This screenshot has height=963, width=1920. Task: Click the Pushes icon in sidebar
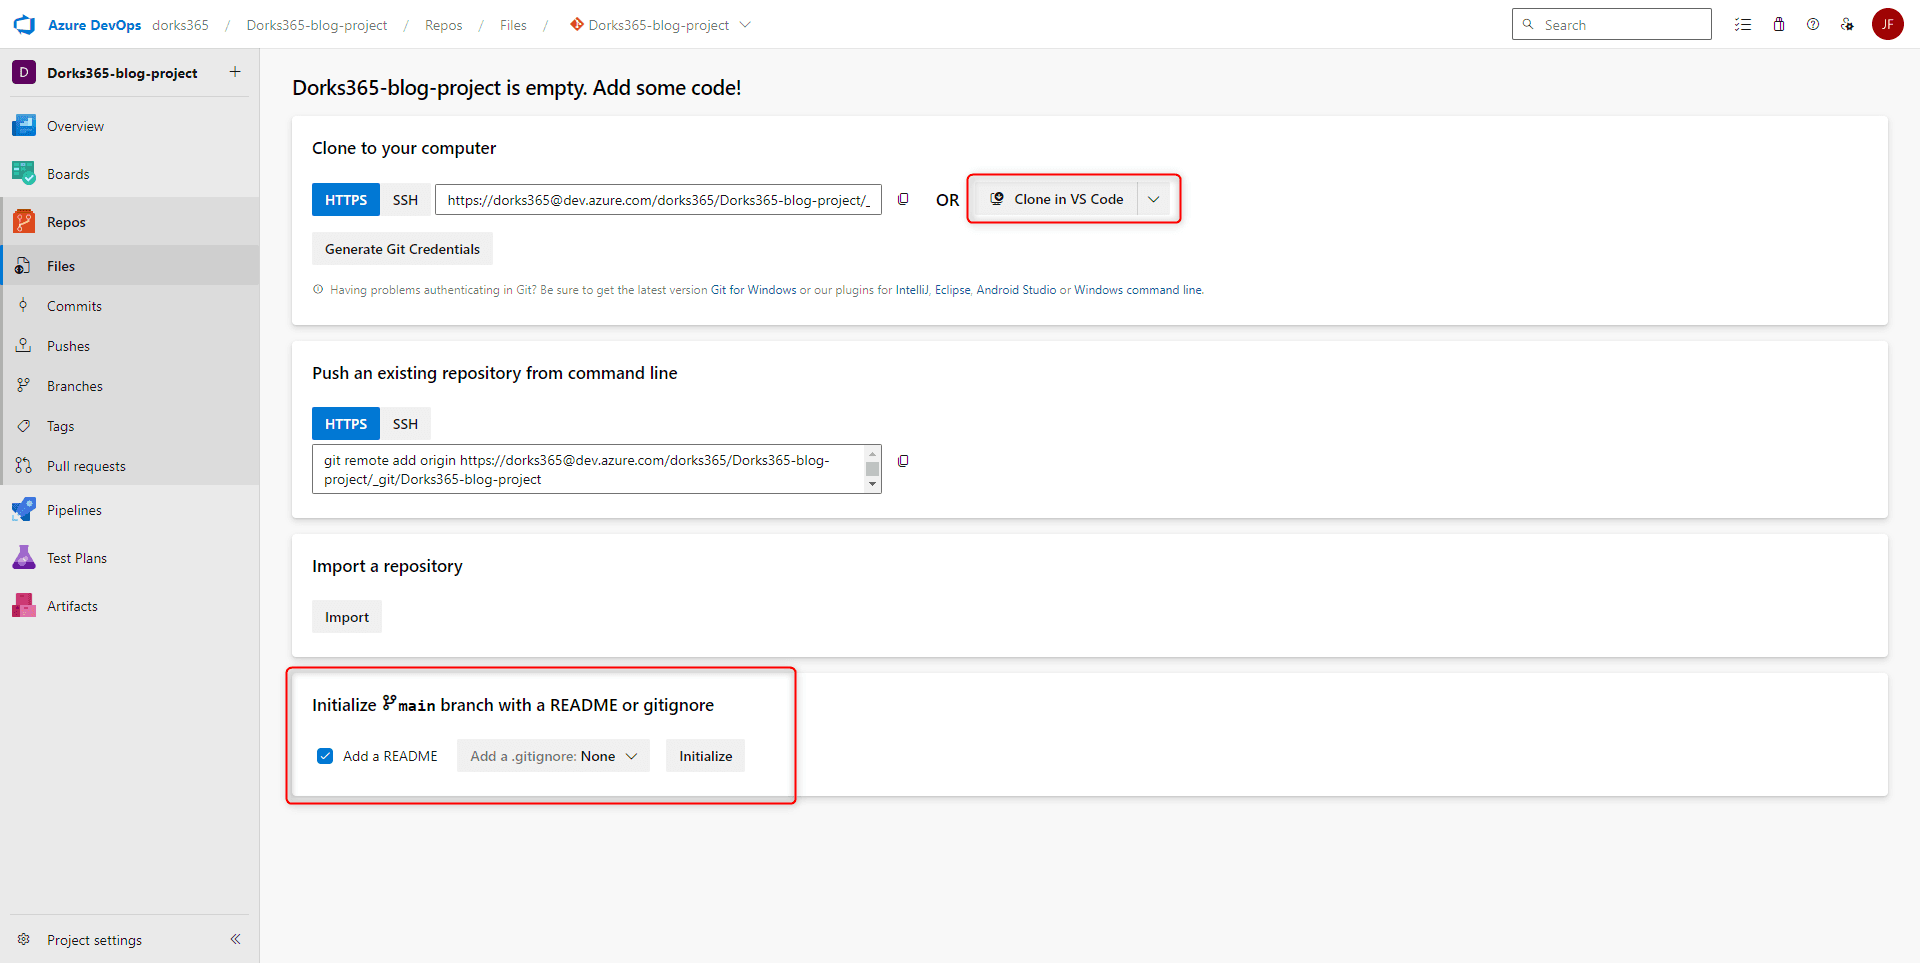(x=23, y=346)
